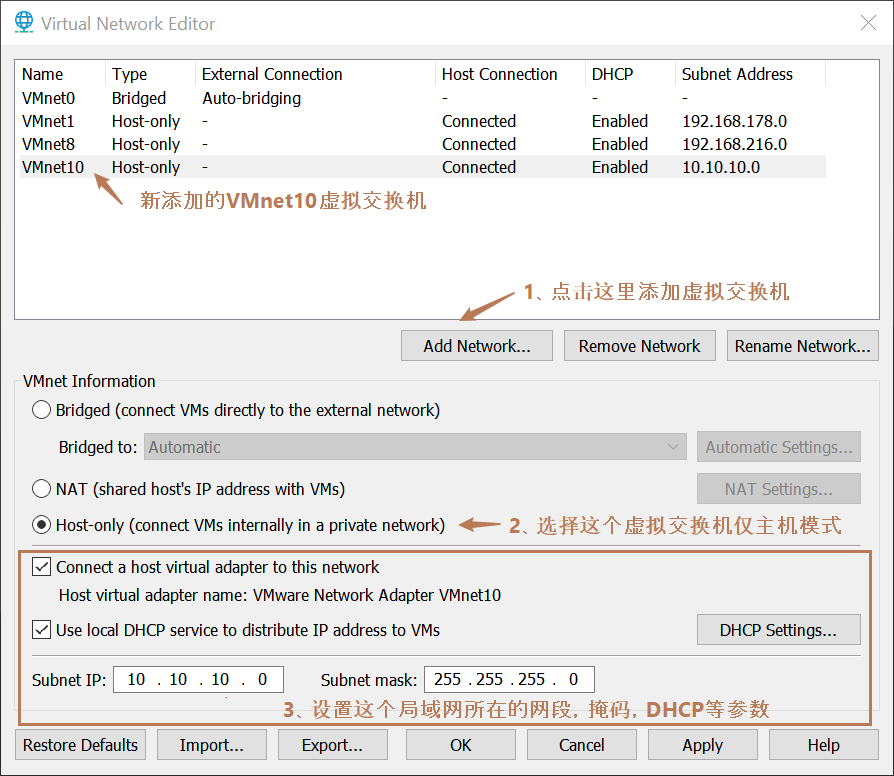Click the Cancel button
The width and height of the screenshot is (894, 776).
click(582, 745)
